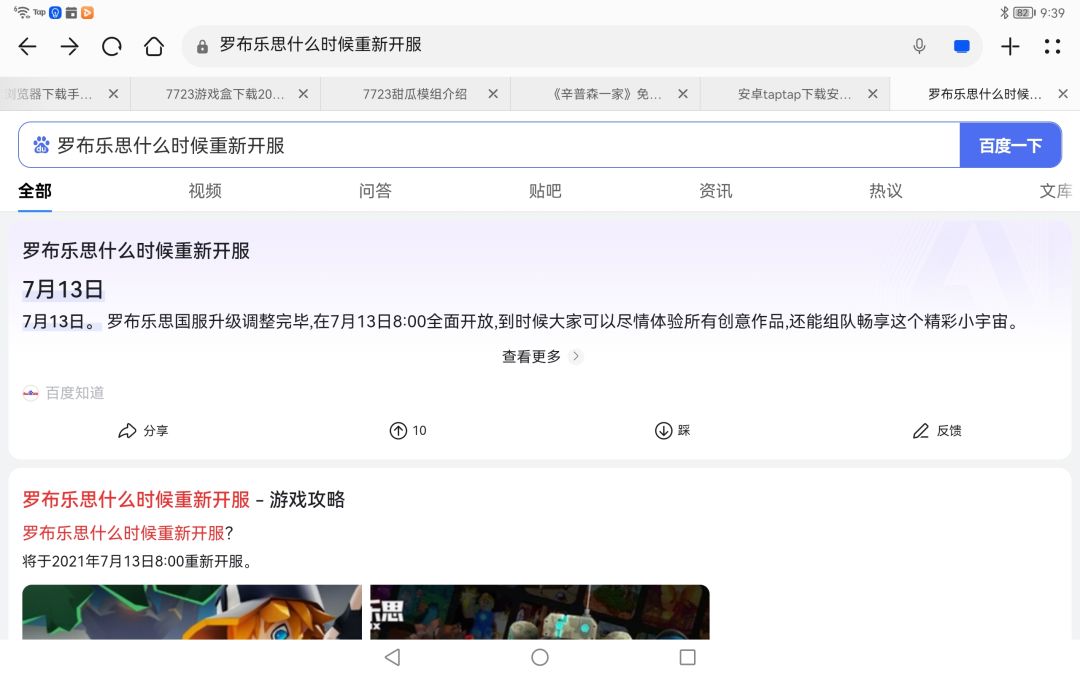
Task: Click the 7月13日 answer heading
Action: (63, 289)
